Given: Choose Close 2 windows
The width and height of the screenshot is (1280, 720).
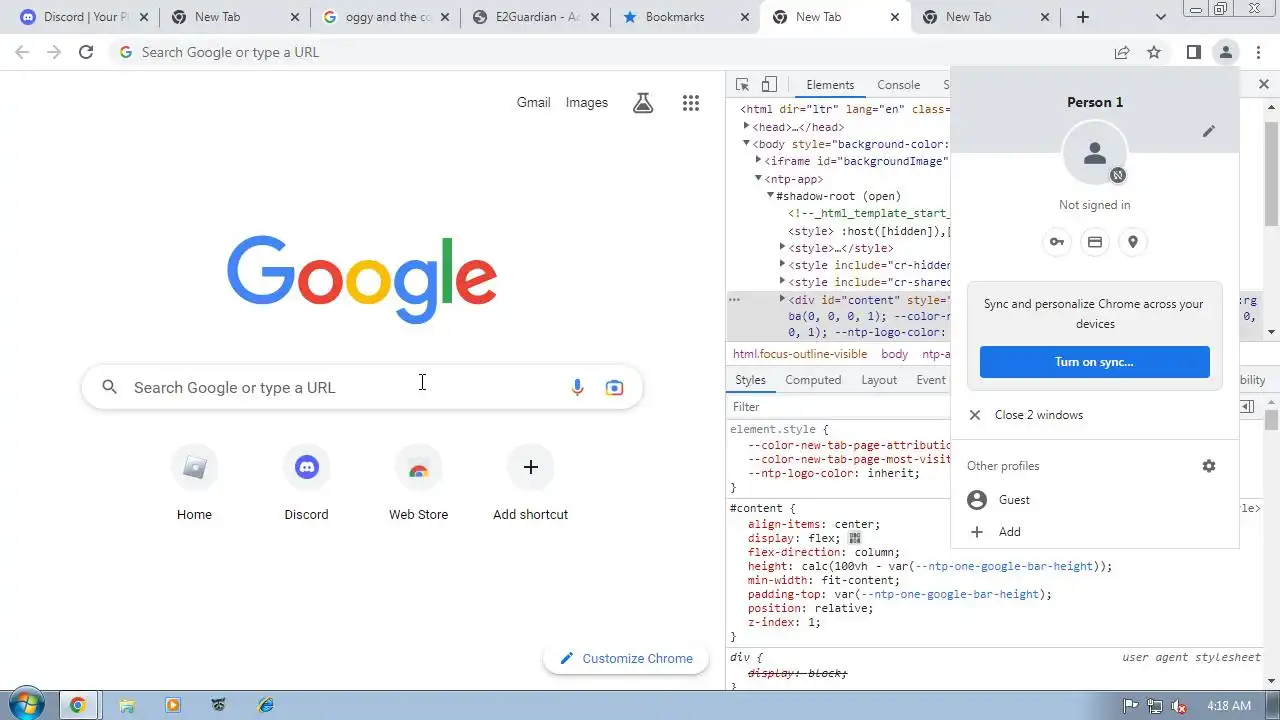Looking at the screenshot, I should [1094, 415].
